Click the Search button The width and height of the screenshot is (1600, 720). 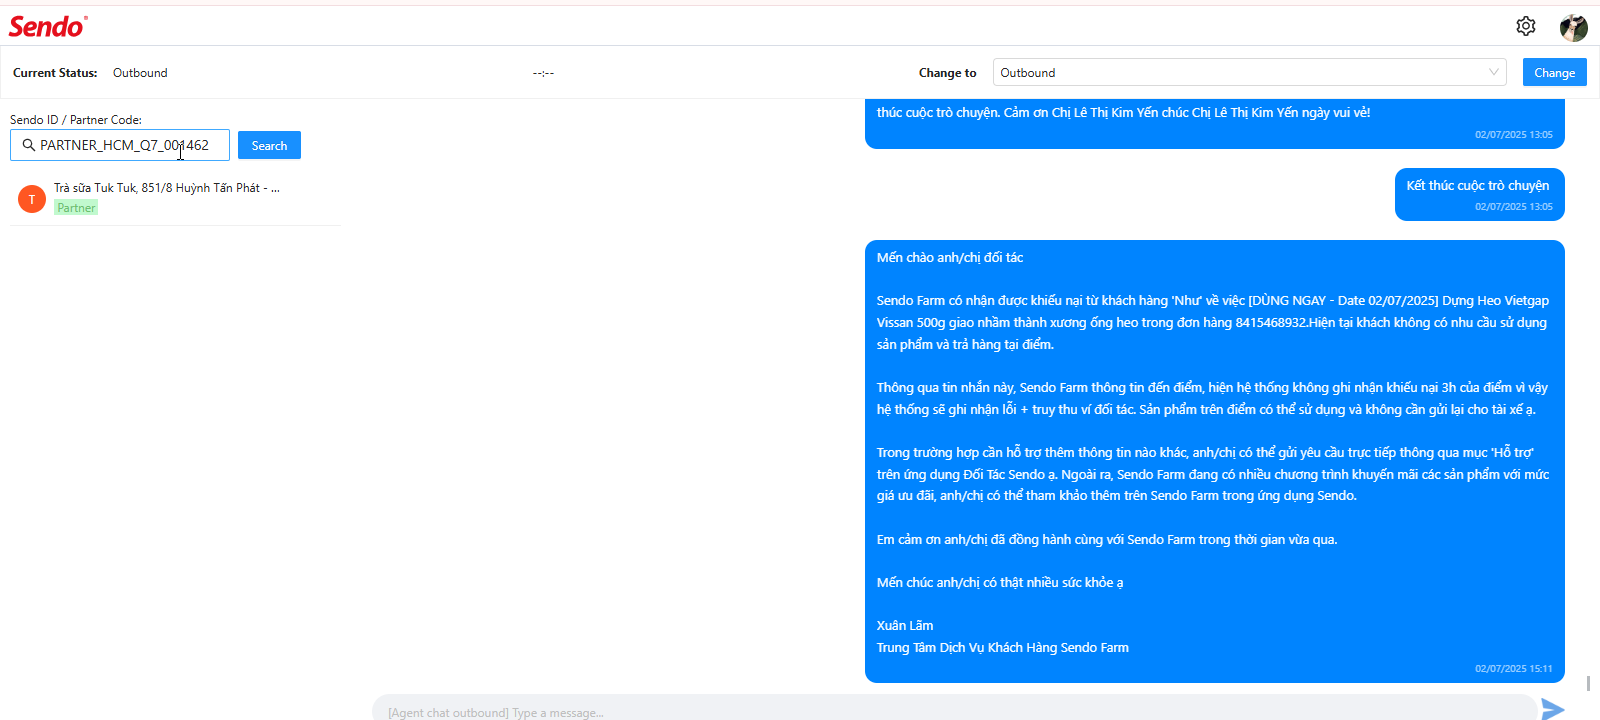(269, 145)
